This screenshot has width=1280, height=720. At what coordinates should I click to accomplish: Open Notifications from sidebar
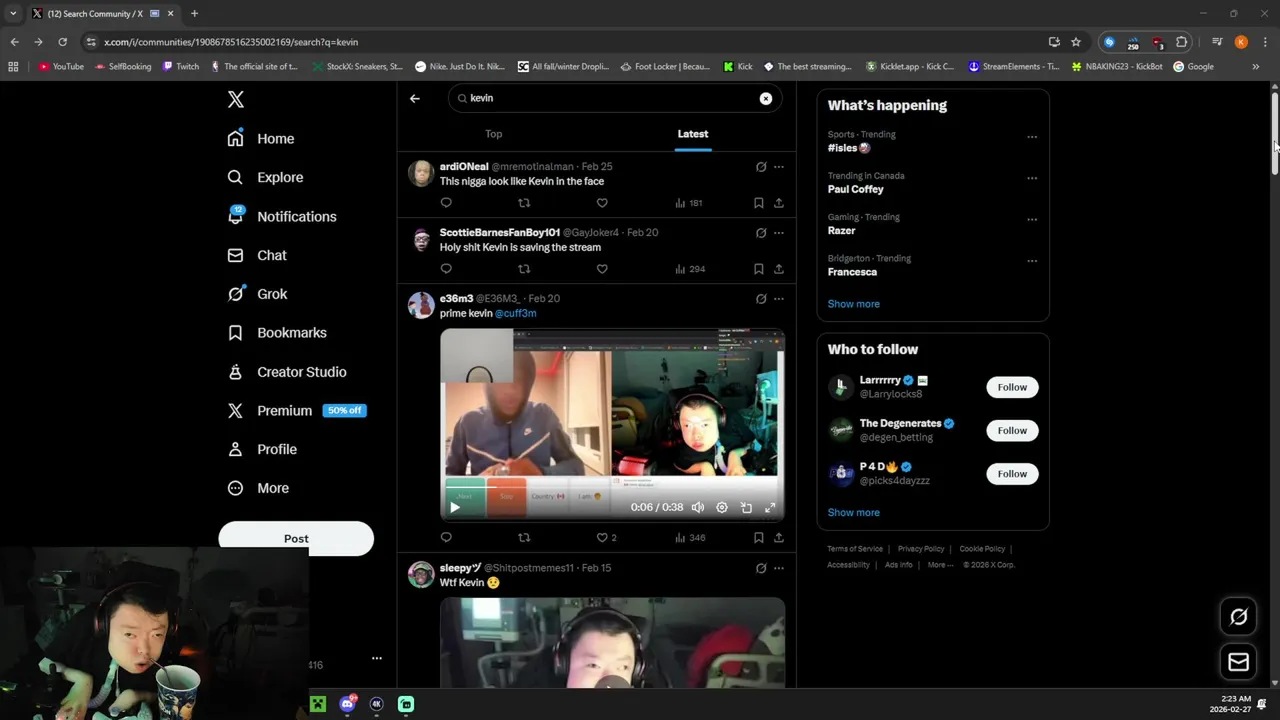pos(282,217)
